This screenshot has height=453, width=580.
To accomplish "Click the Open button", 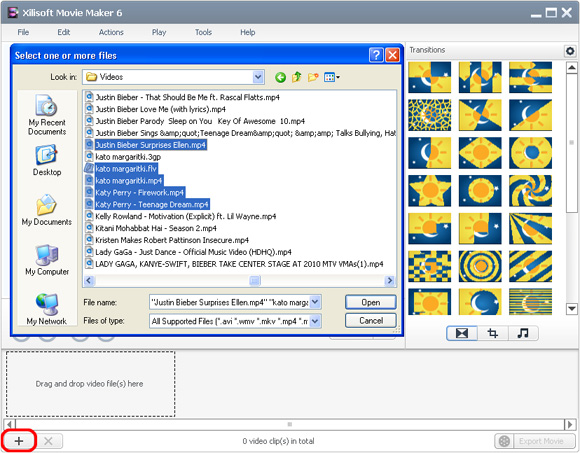I will [371, 302].
